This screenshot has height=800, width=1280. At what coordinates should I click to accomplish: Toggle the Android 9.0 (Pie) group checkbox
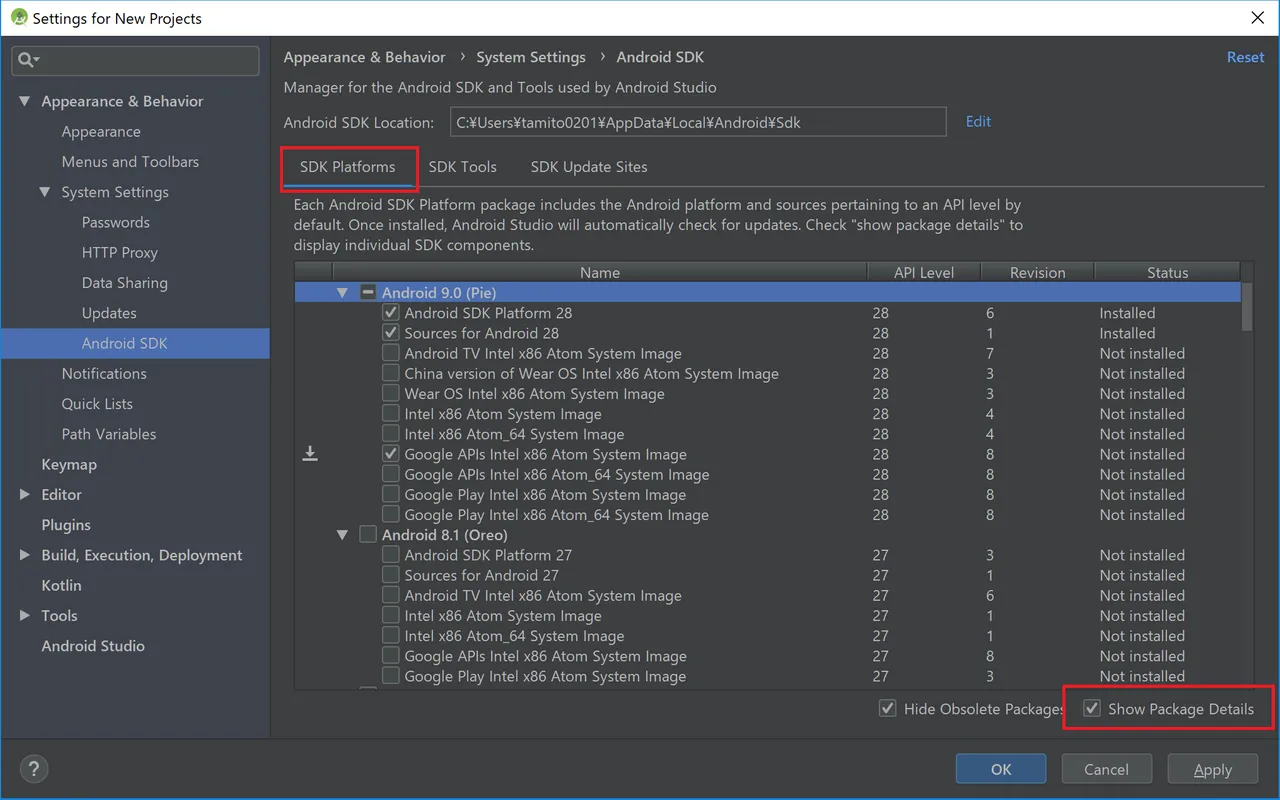click(368, 293)
